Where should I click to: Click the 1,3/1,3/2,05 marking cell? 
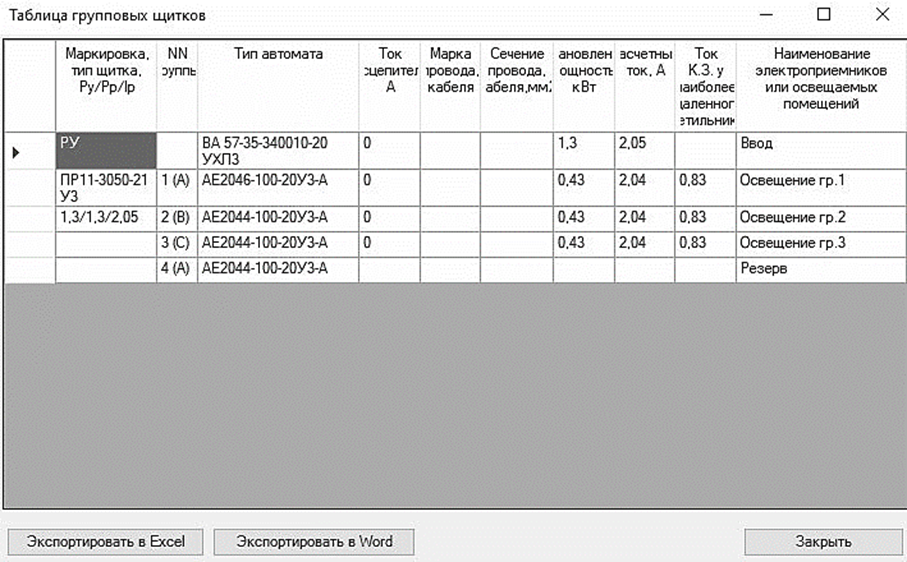pyautogui.click(x=105, y=217)
